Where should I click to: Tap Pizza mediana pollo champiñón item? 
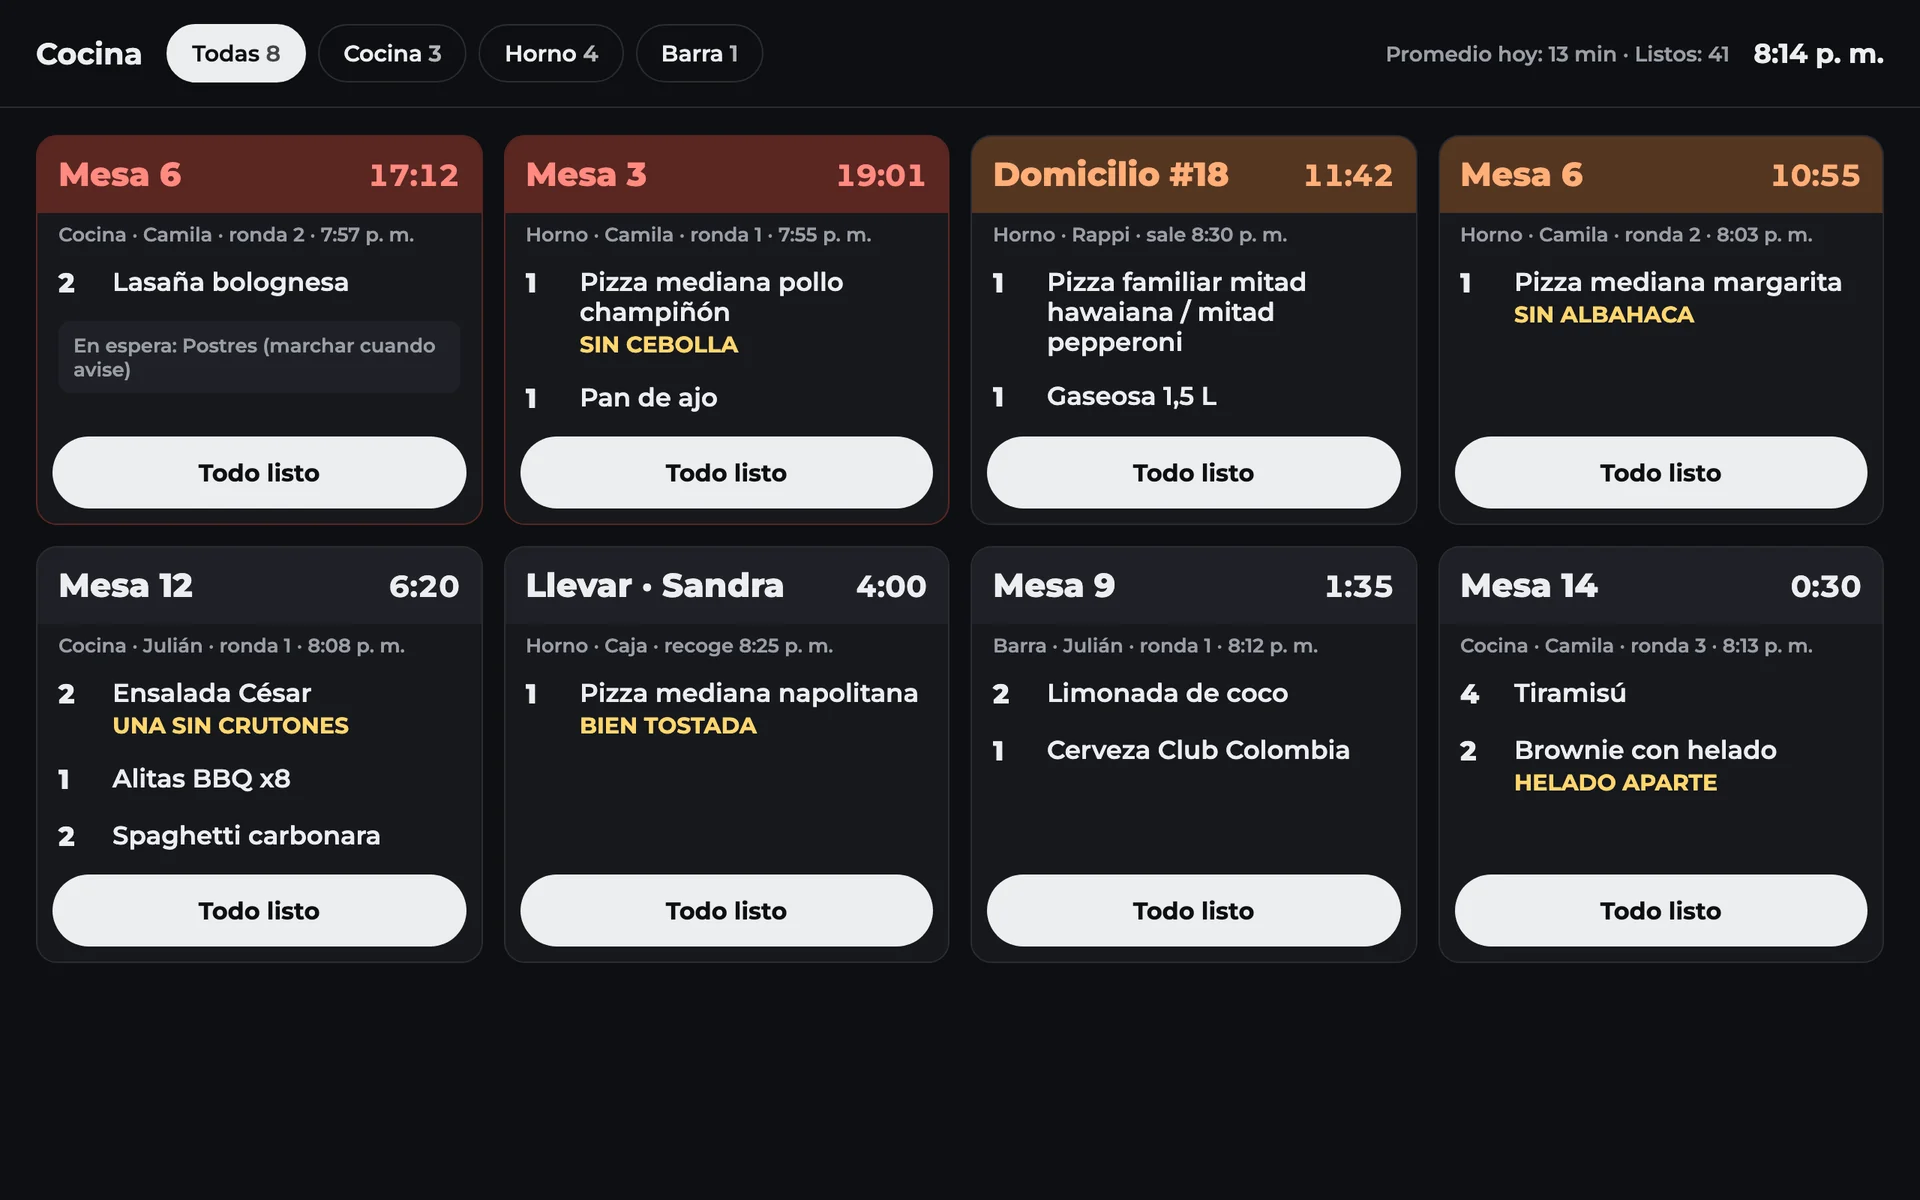(726, 312)
